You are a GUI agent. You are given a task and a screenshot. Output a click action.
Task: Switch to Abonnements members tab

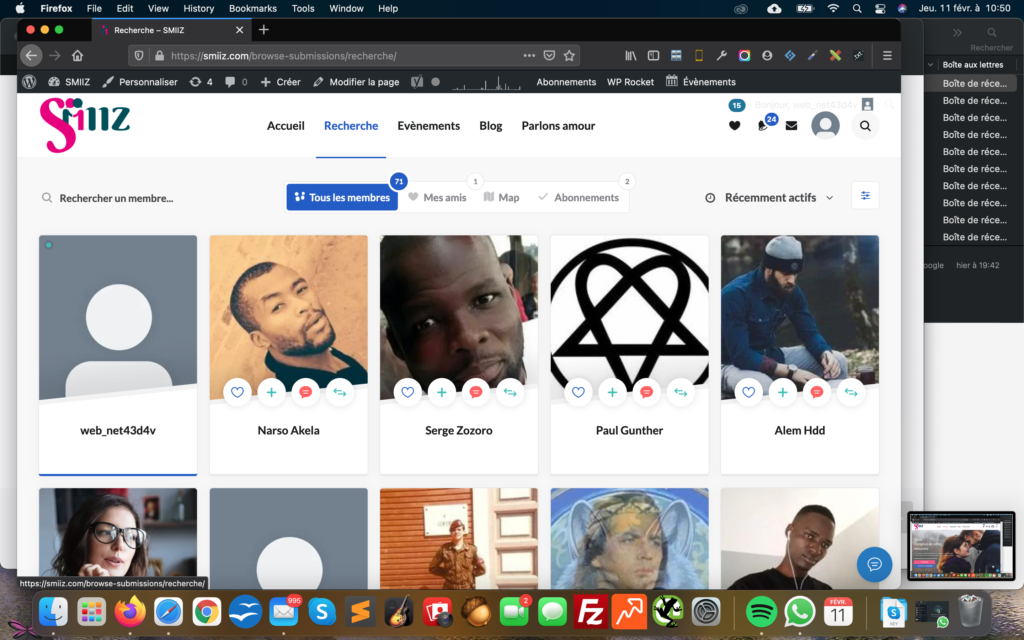pyautogui.click(x=579, y=197)
